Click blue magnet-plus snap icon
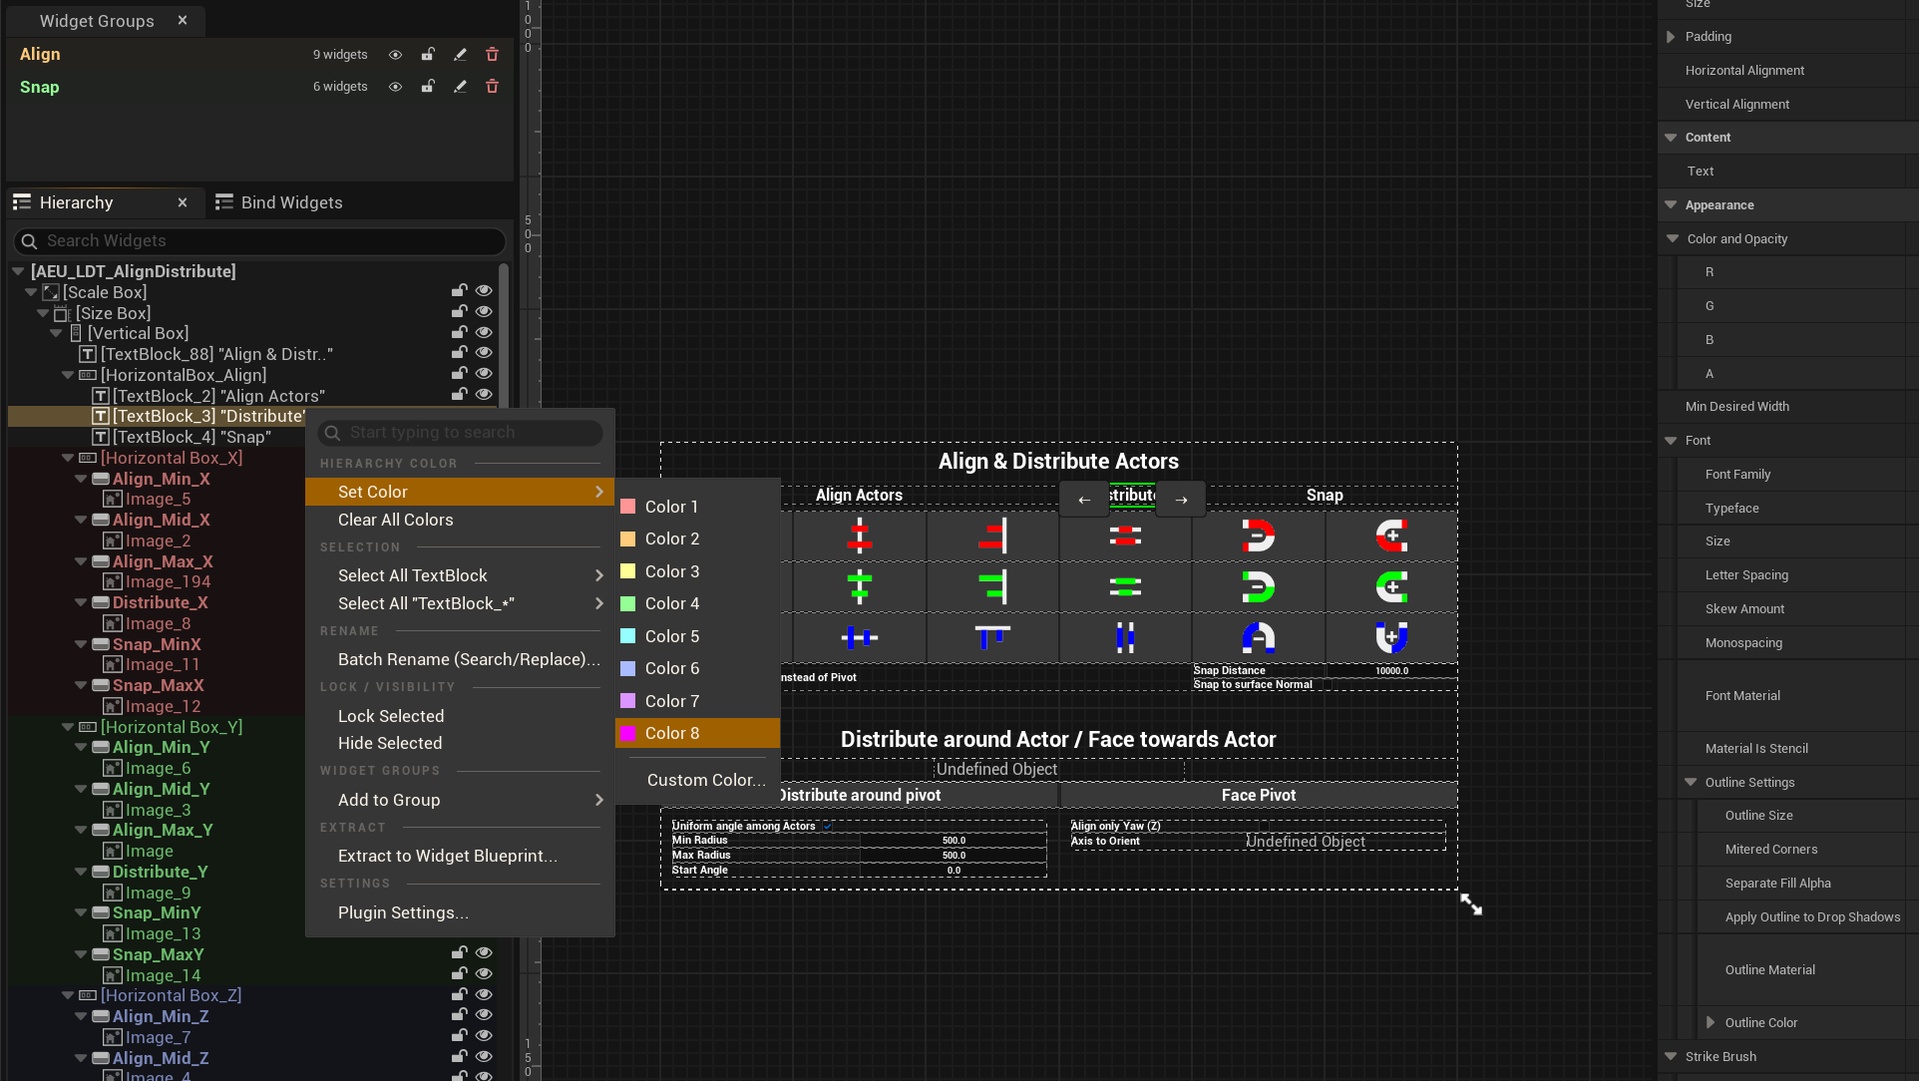This screenshot has height=1081, width=1919. [1391, 637]
